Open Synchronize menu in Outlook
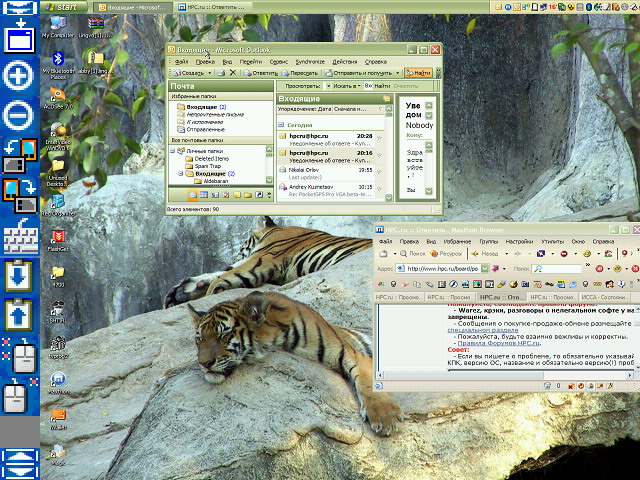Image resolution: width=640 pixels, height=480 pixels. tap(310, 62)
